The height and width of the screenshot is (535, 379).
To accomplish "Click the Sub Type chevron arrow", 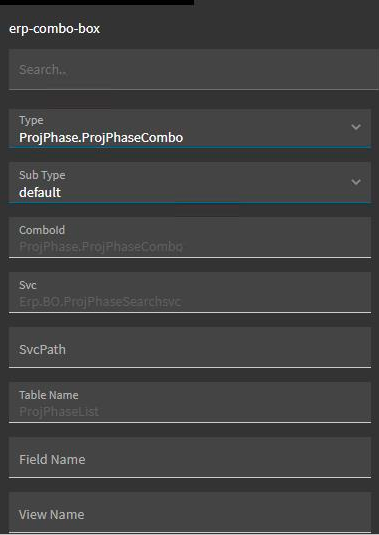I will (356, 182).
